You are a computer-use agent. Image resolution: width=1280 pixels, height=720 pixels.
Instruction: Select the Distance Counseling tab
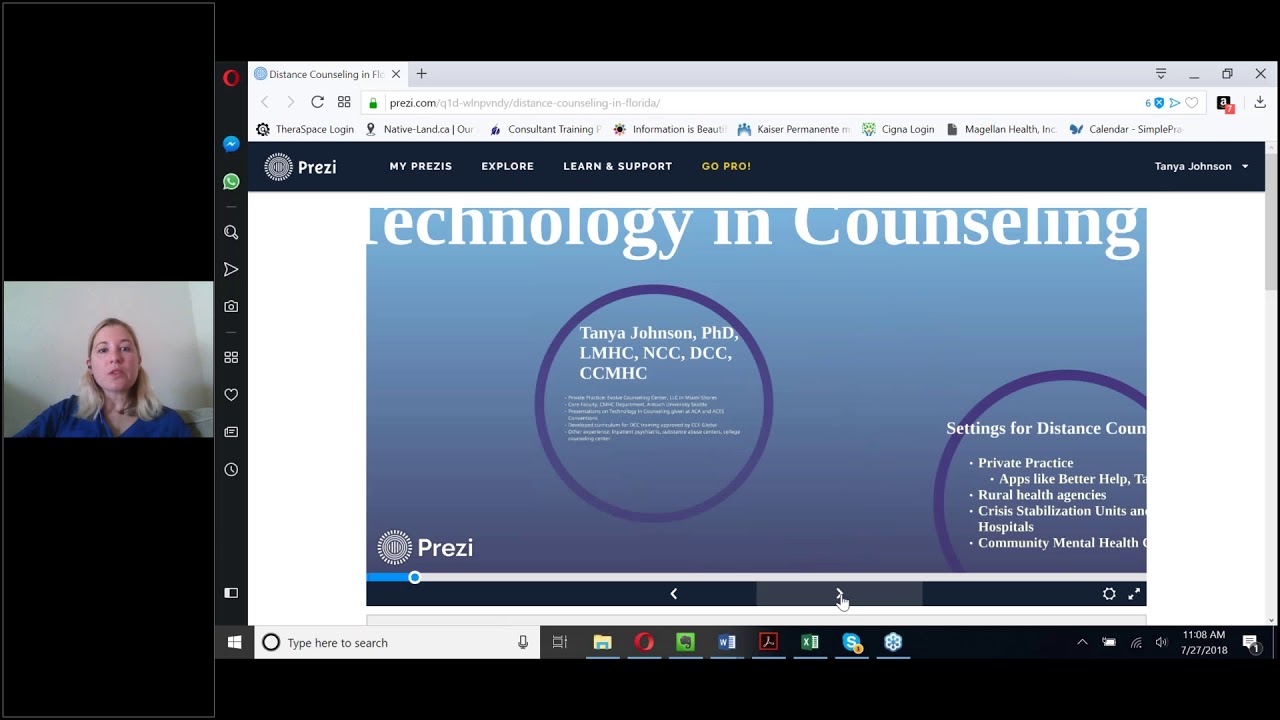pyautogui.click(x=327, y=74)
